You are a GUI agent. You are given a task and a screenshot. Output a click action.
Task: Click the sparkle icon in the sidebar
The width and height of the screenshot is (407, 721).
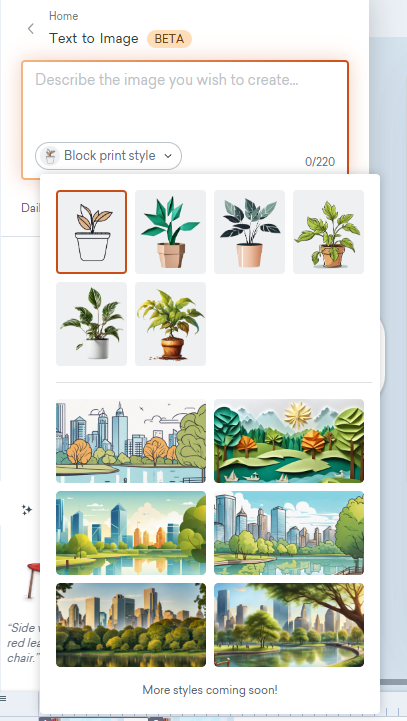[27, 509]
